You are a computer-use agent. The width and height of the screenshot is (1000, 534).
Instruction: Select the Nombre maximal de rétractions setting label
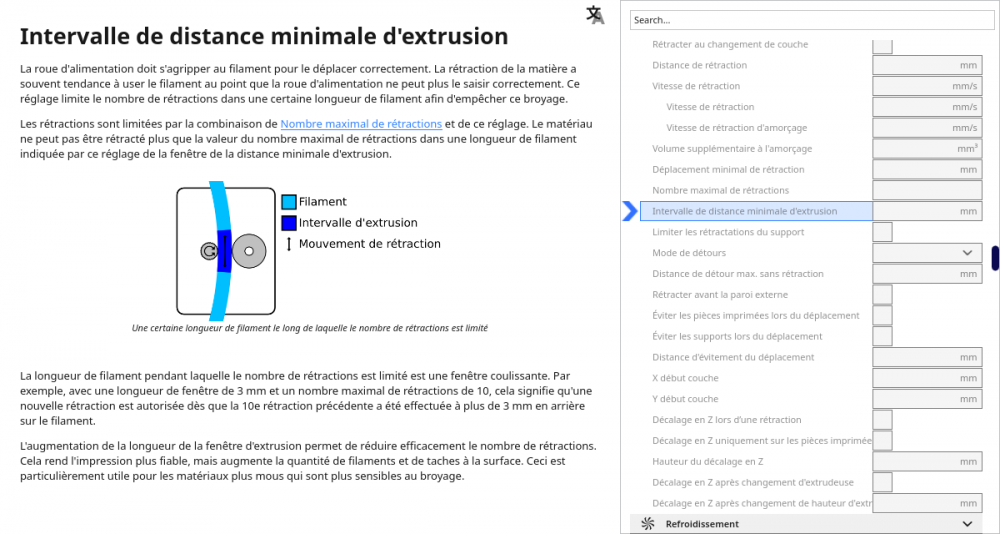(721, 190)
